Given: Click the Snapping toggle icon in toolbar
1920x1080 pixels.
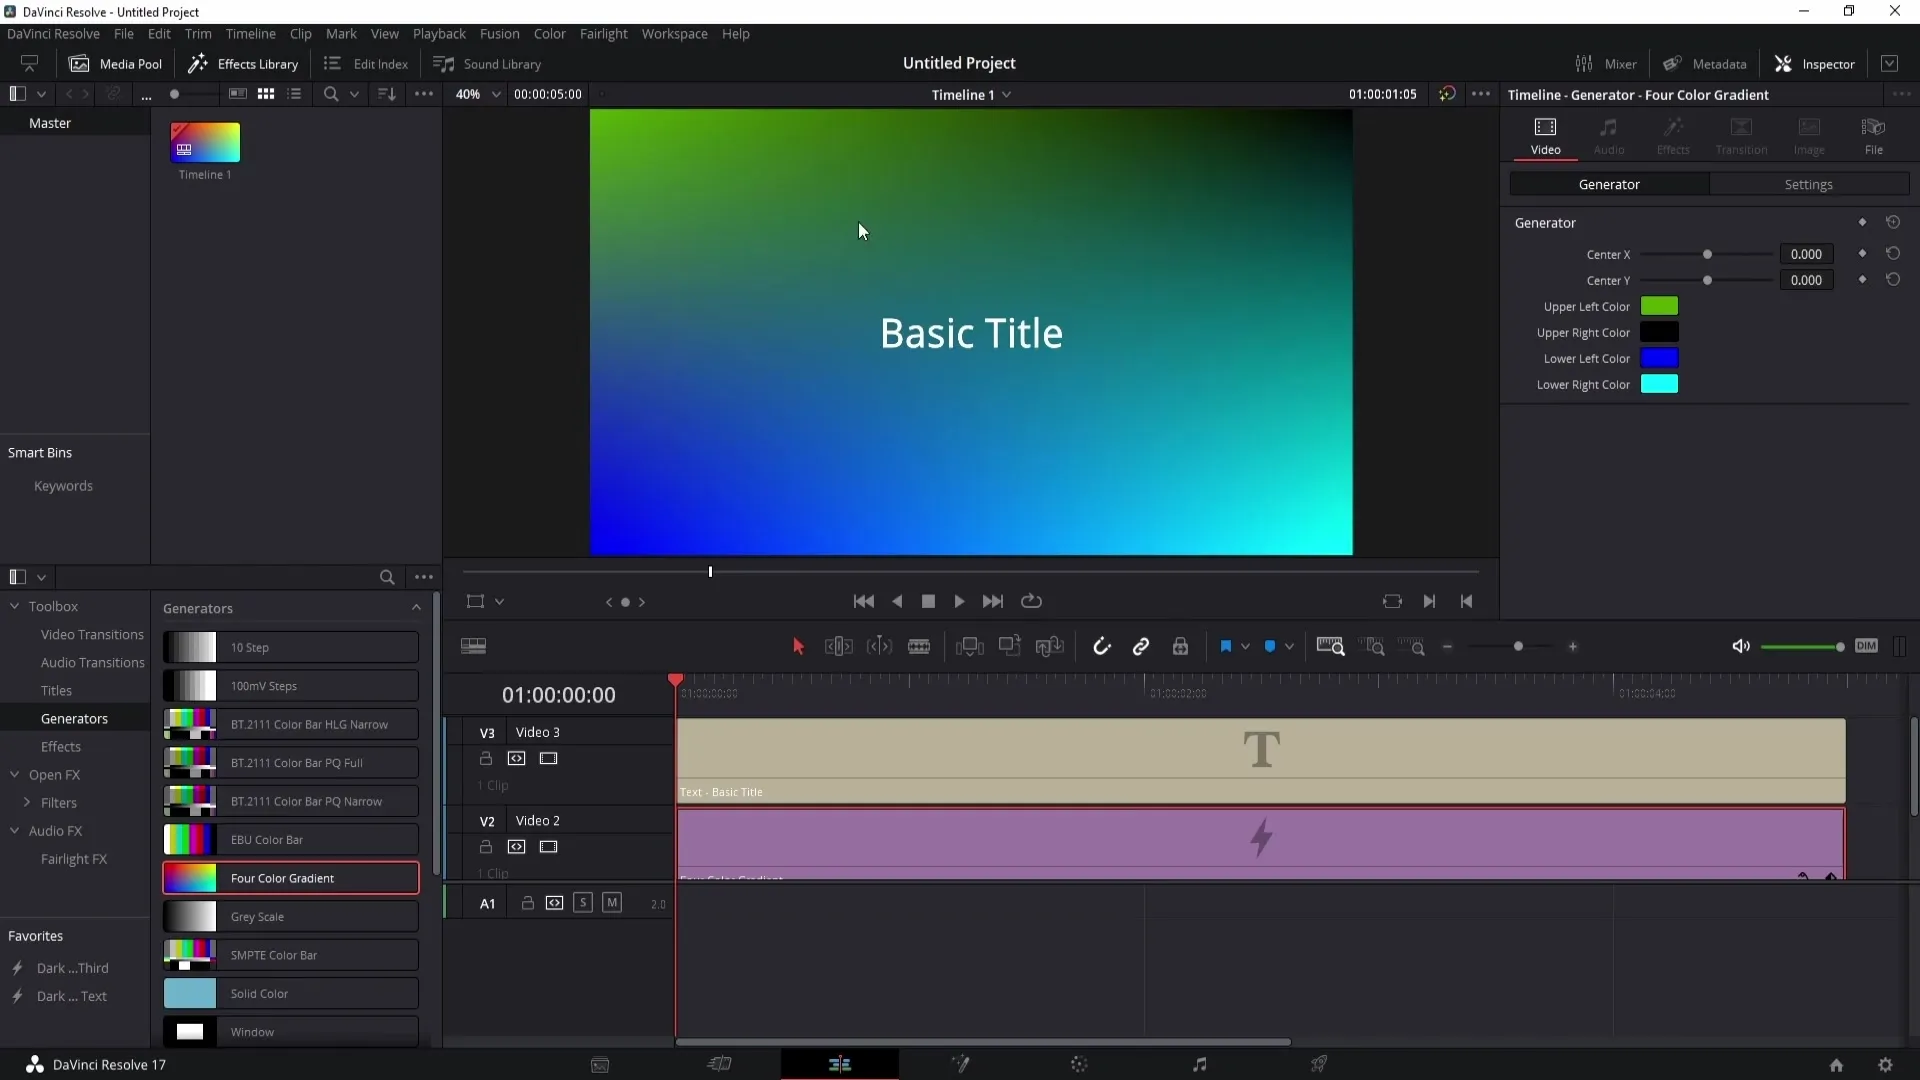Looking at the screenshot, I should (x=1102, y=646).
